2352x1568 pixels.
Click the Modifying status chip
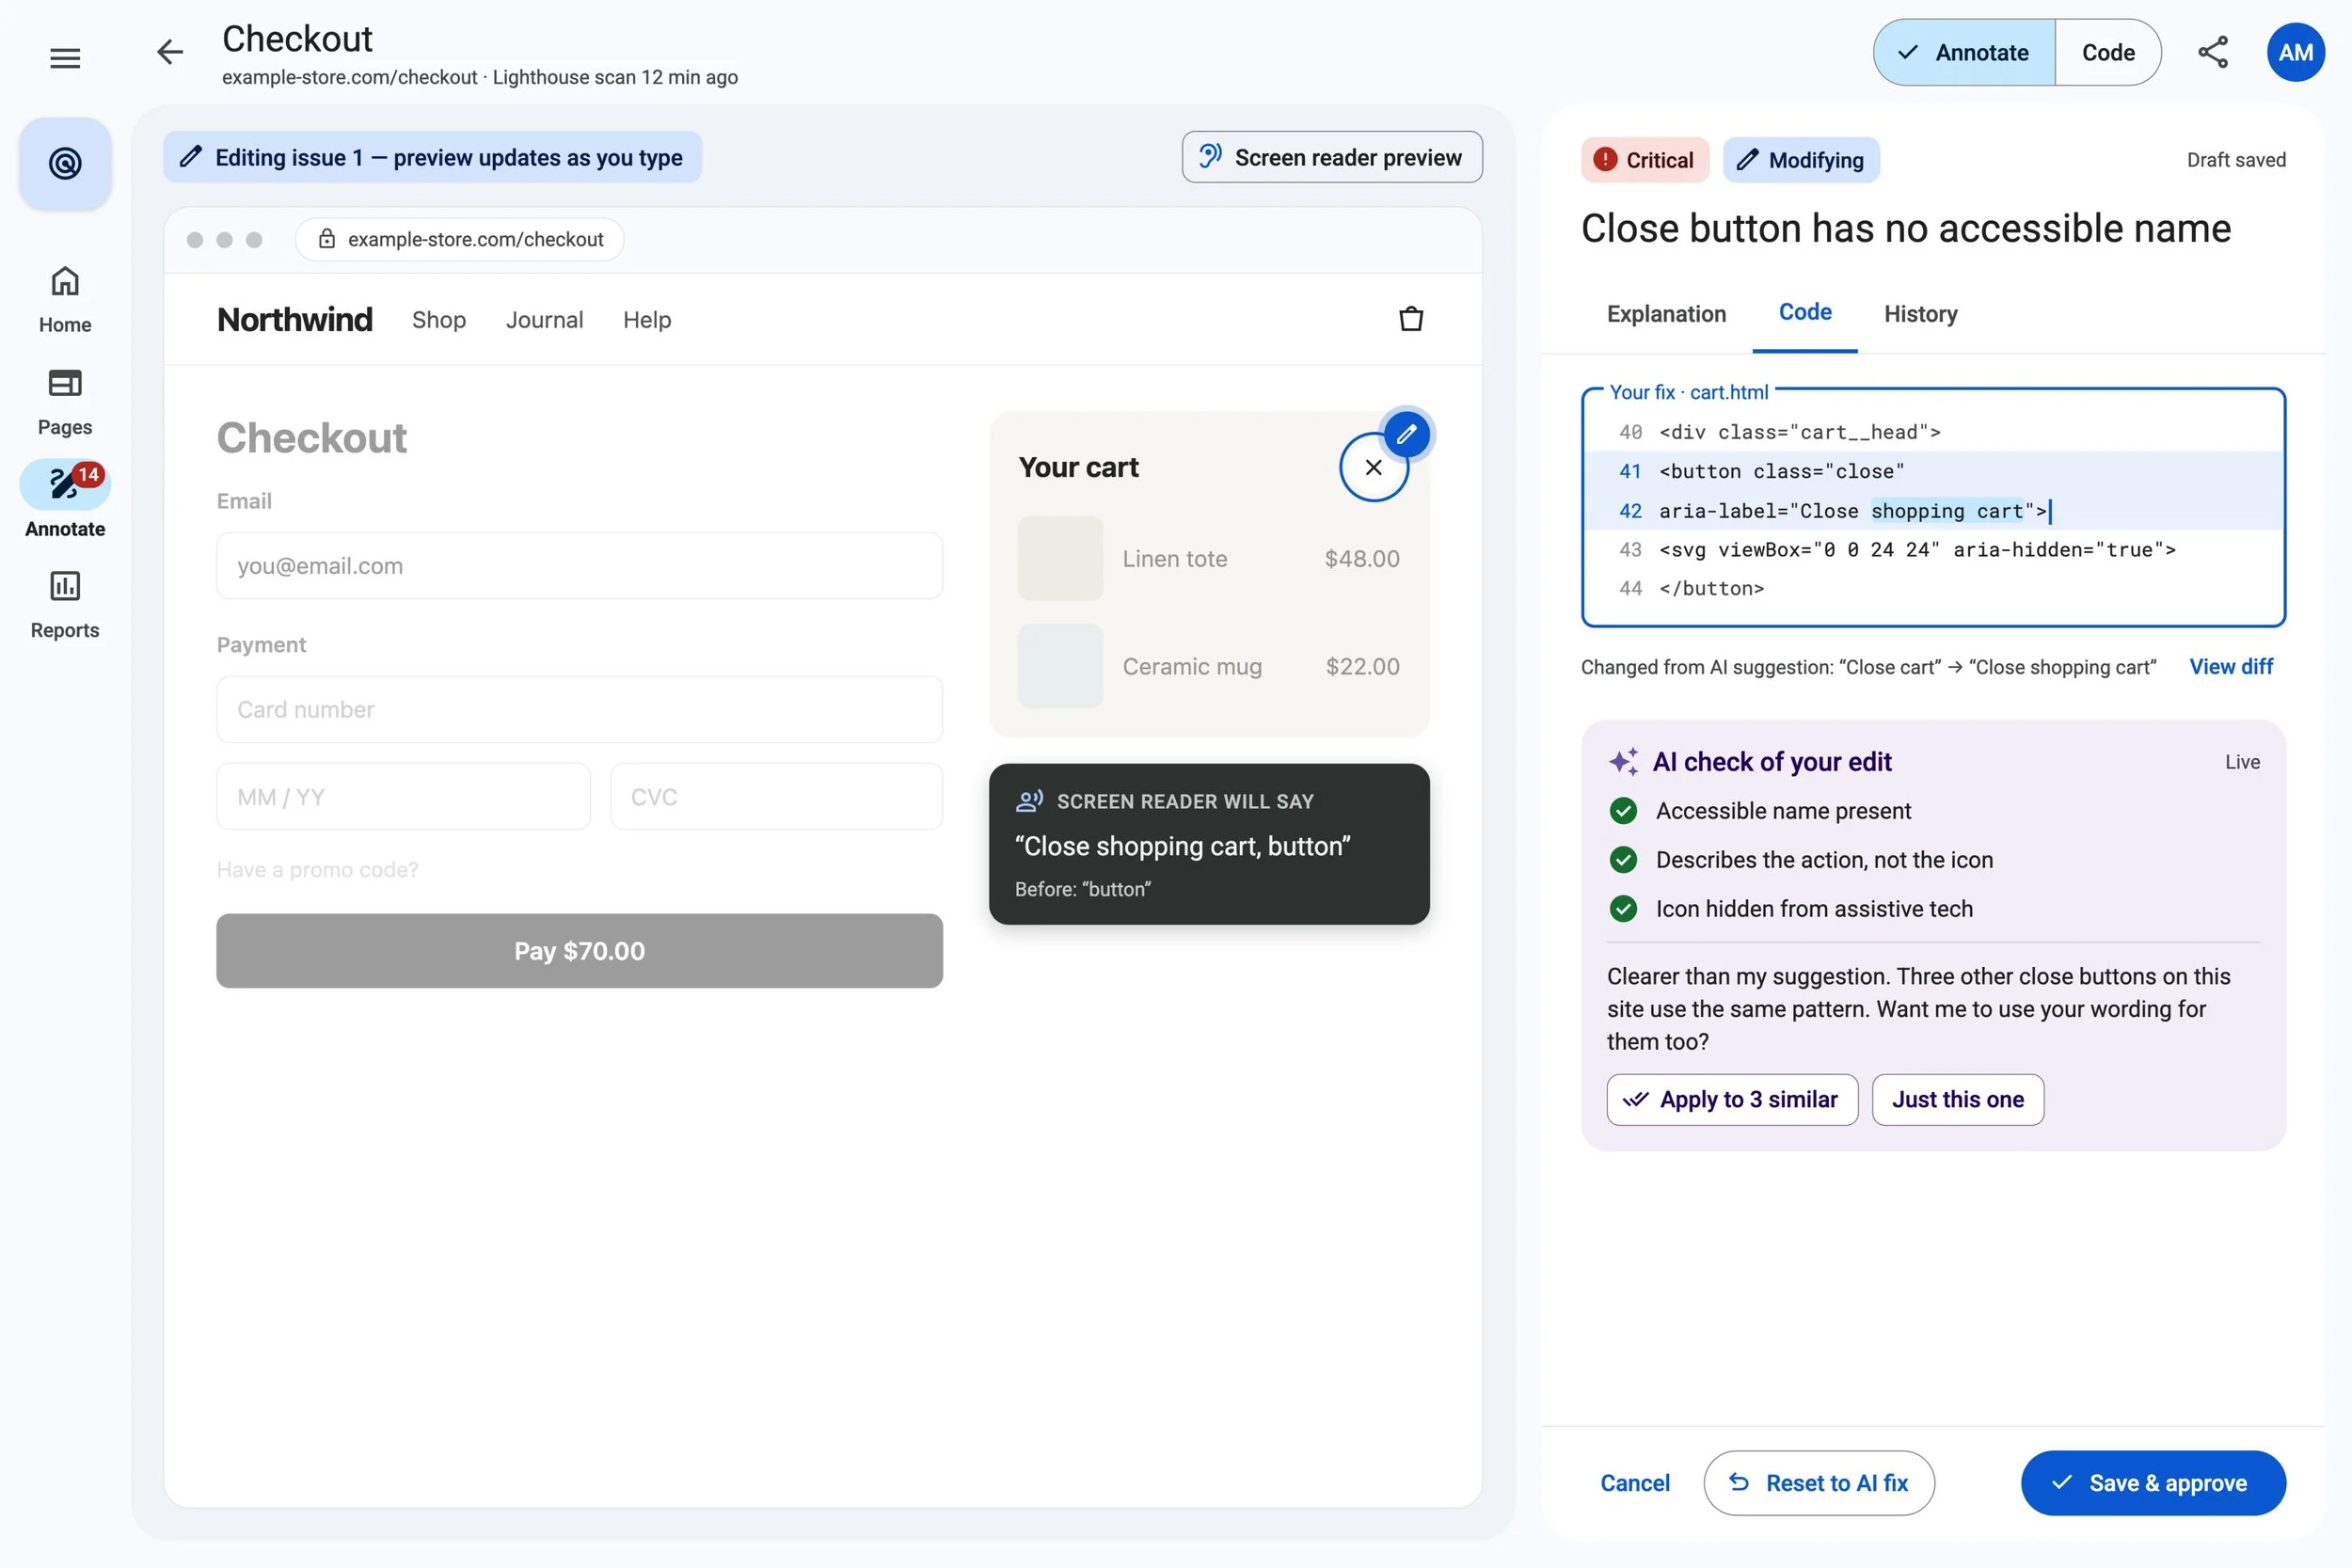(1801, 160)
